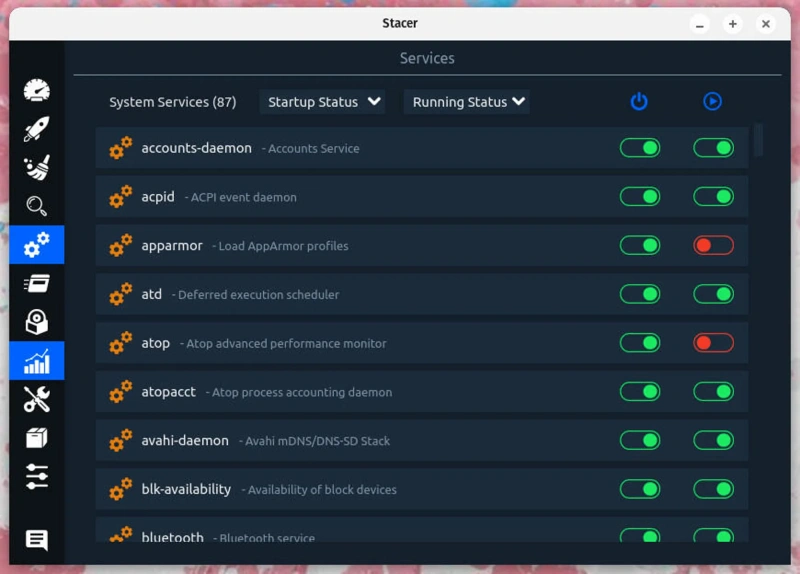Open the Search magnifier page
Screen dimensions: 800x574
tap(37, 206)
